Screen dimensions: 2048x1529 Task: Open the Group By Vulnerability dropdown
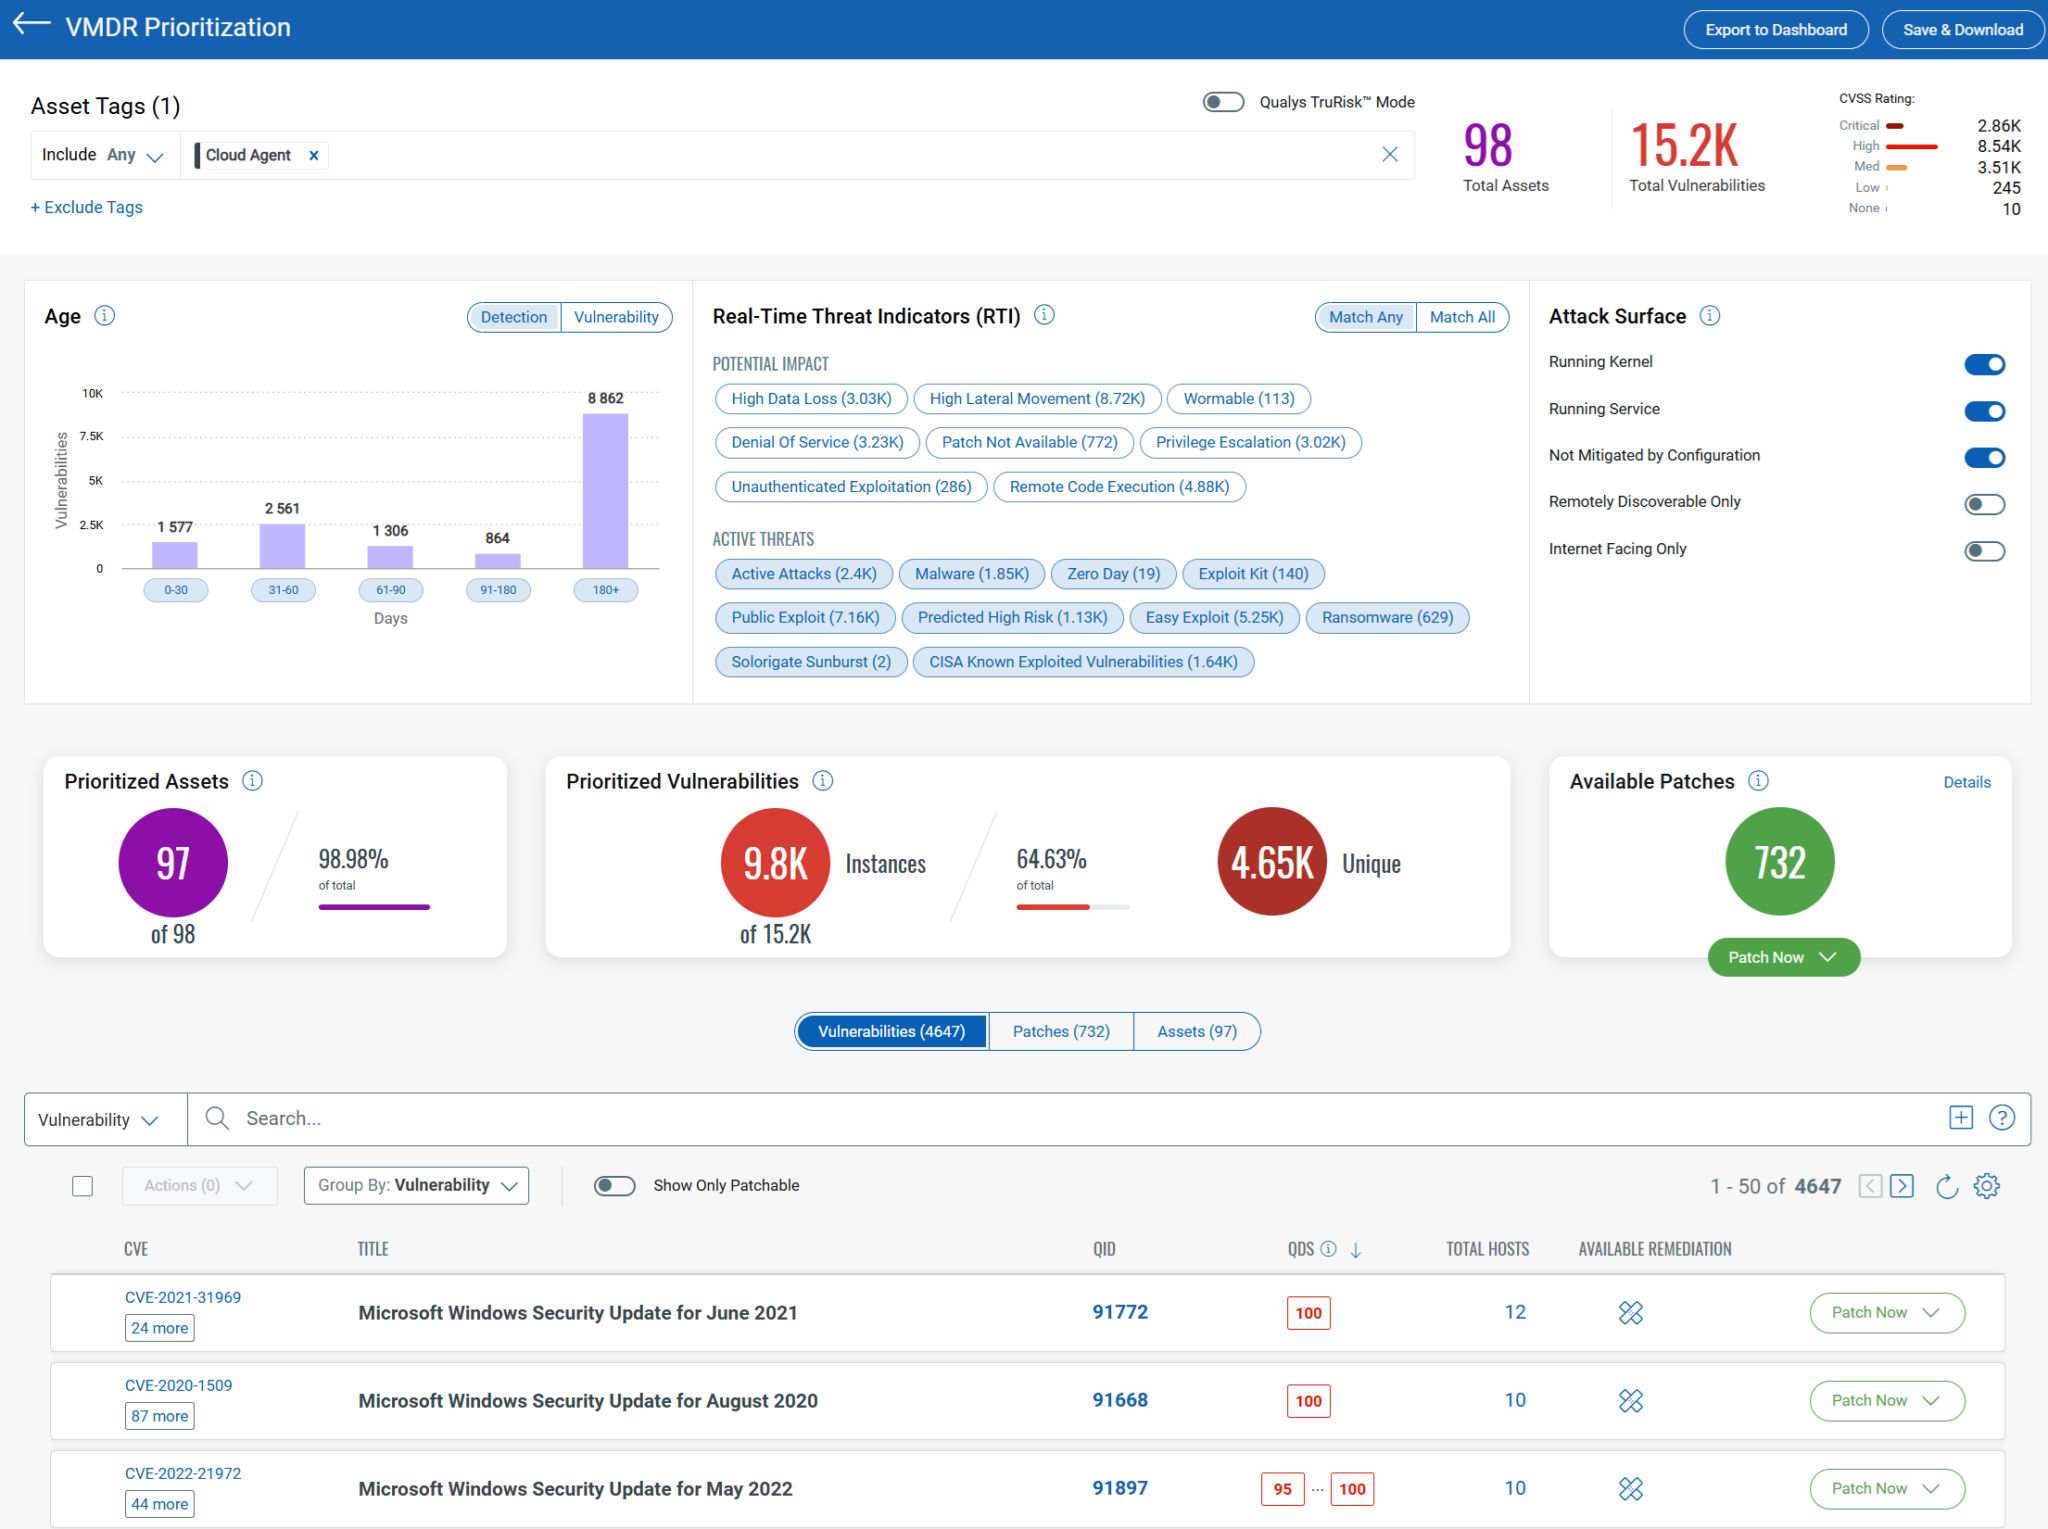415,1185
